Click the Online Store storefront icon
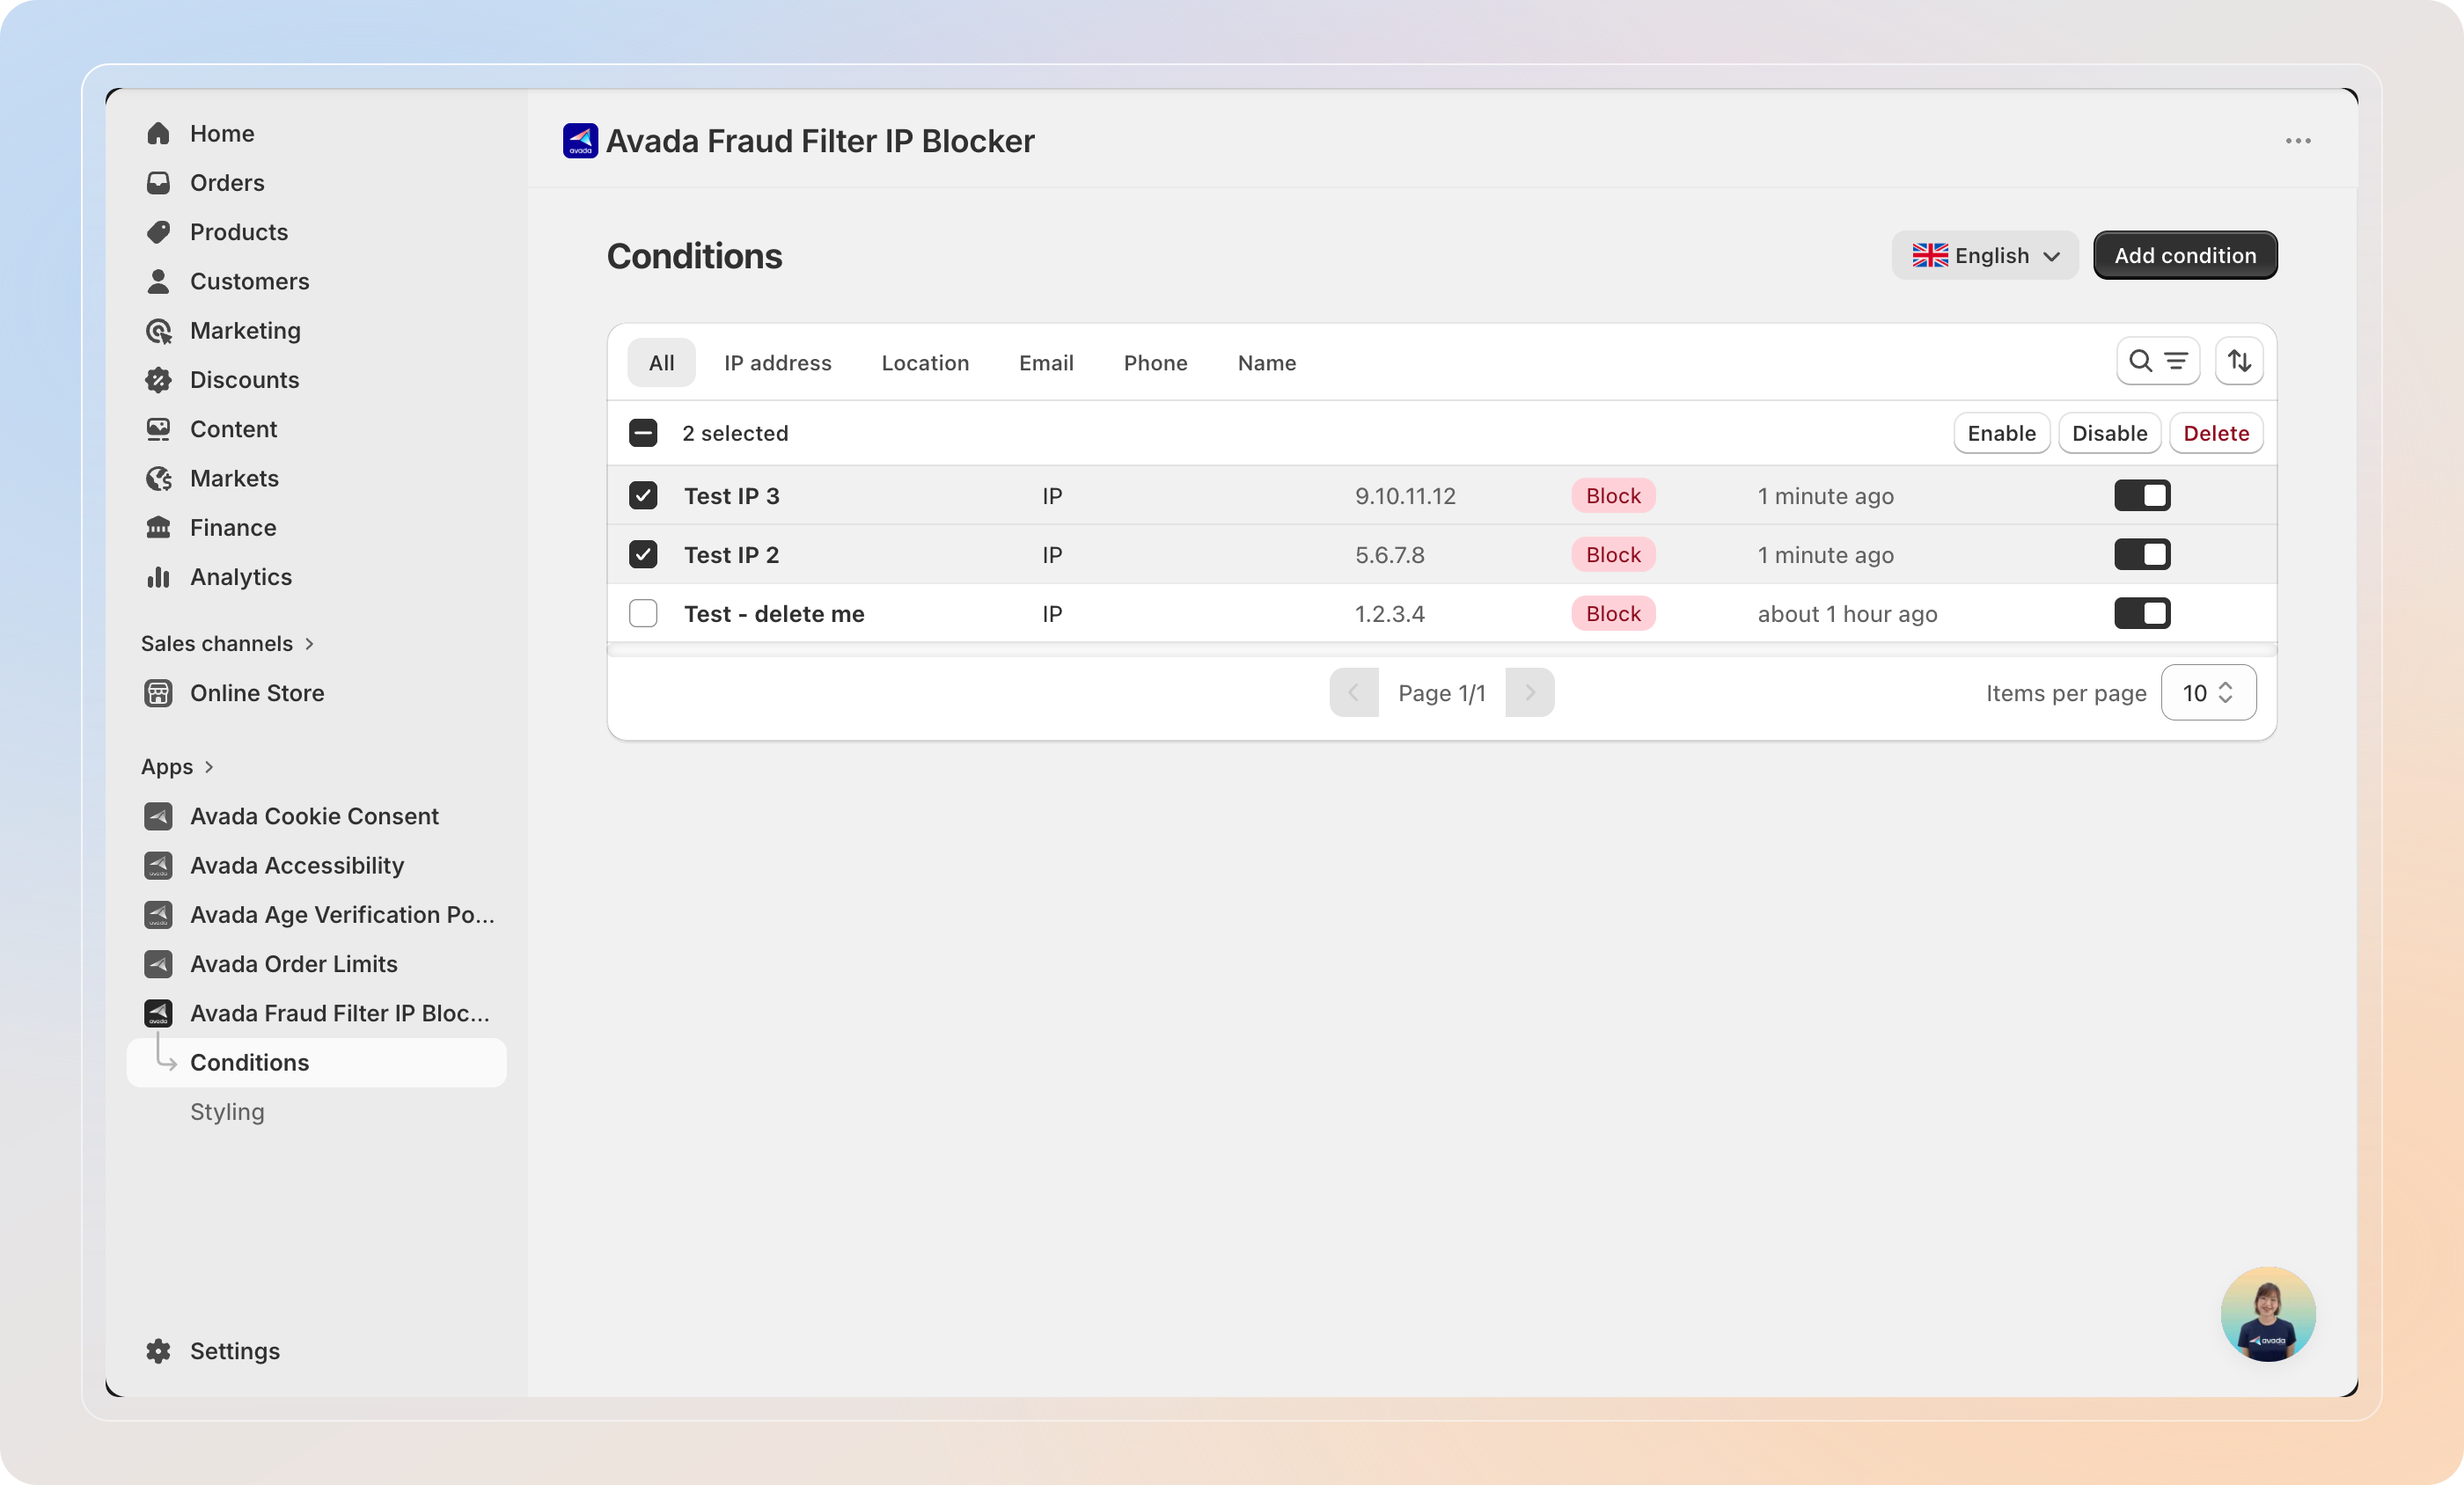Image resolution: width=2464 pixels, height=1485 pixels. (158, 693)
